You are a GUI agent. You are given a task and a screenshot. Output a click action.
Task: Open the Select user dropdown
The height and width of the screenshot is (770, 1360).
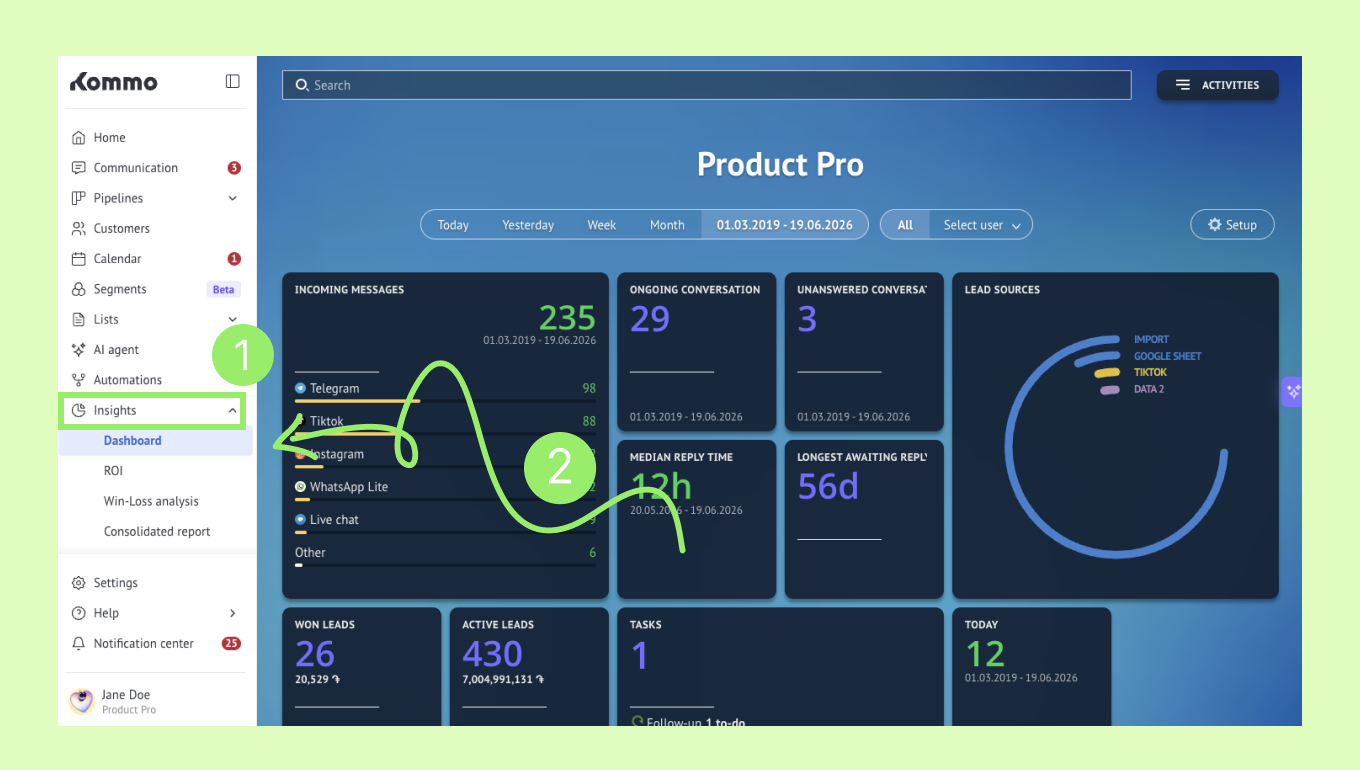click(x=981, y=225)
